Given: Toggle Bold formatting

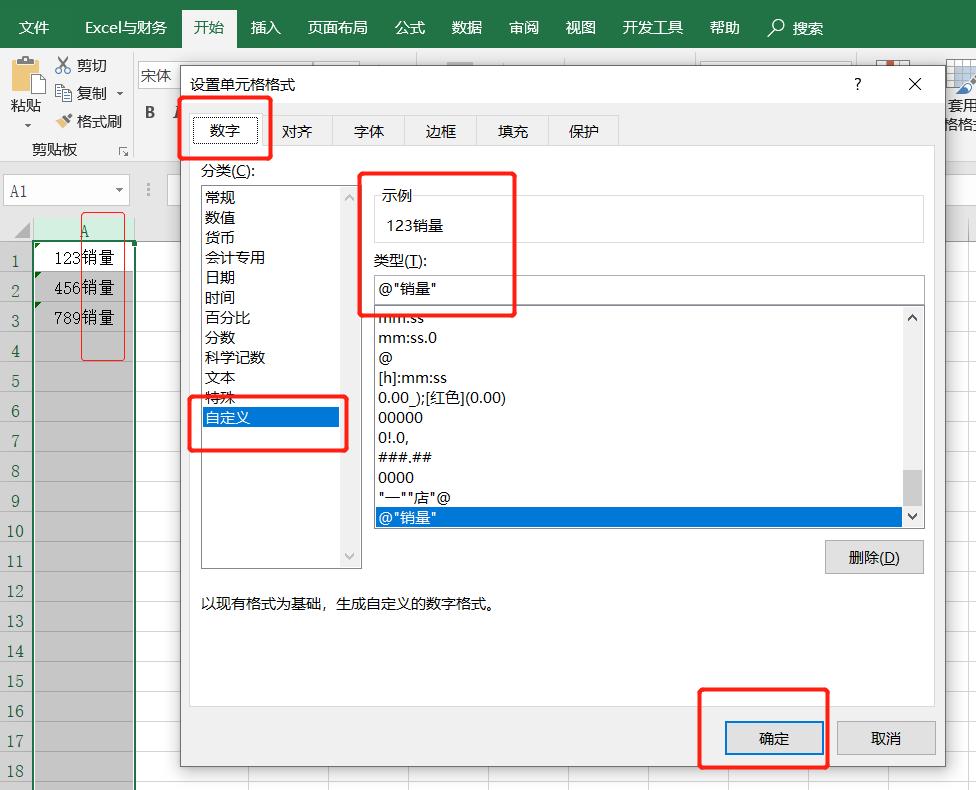Looking at the screenshot, I should 150,113.
